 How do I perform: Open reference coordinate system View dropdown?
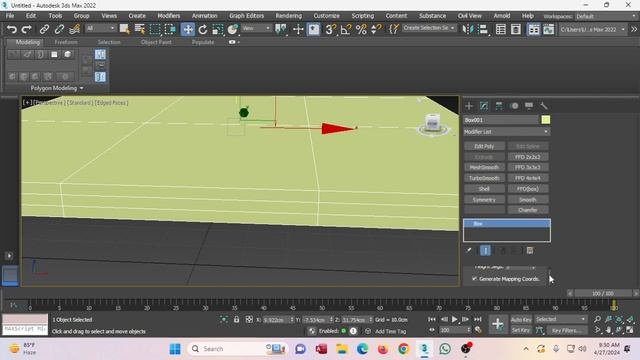point(256,28)
